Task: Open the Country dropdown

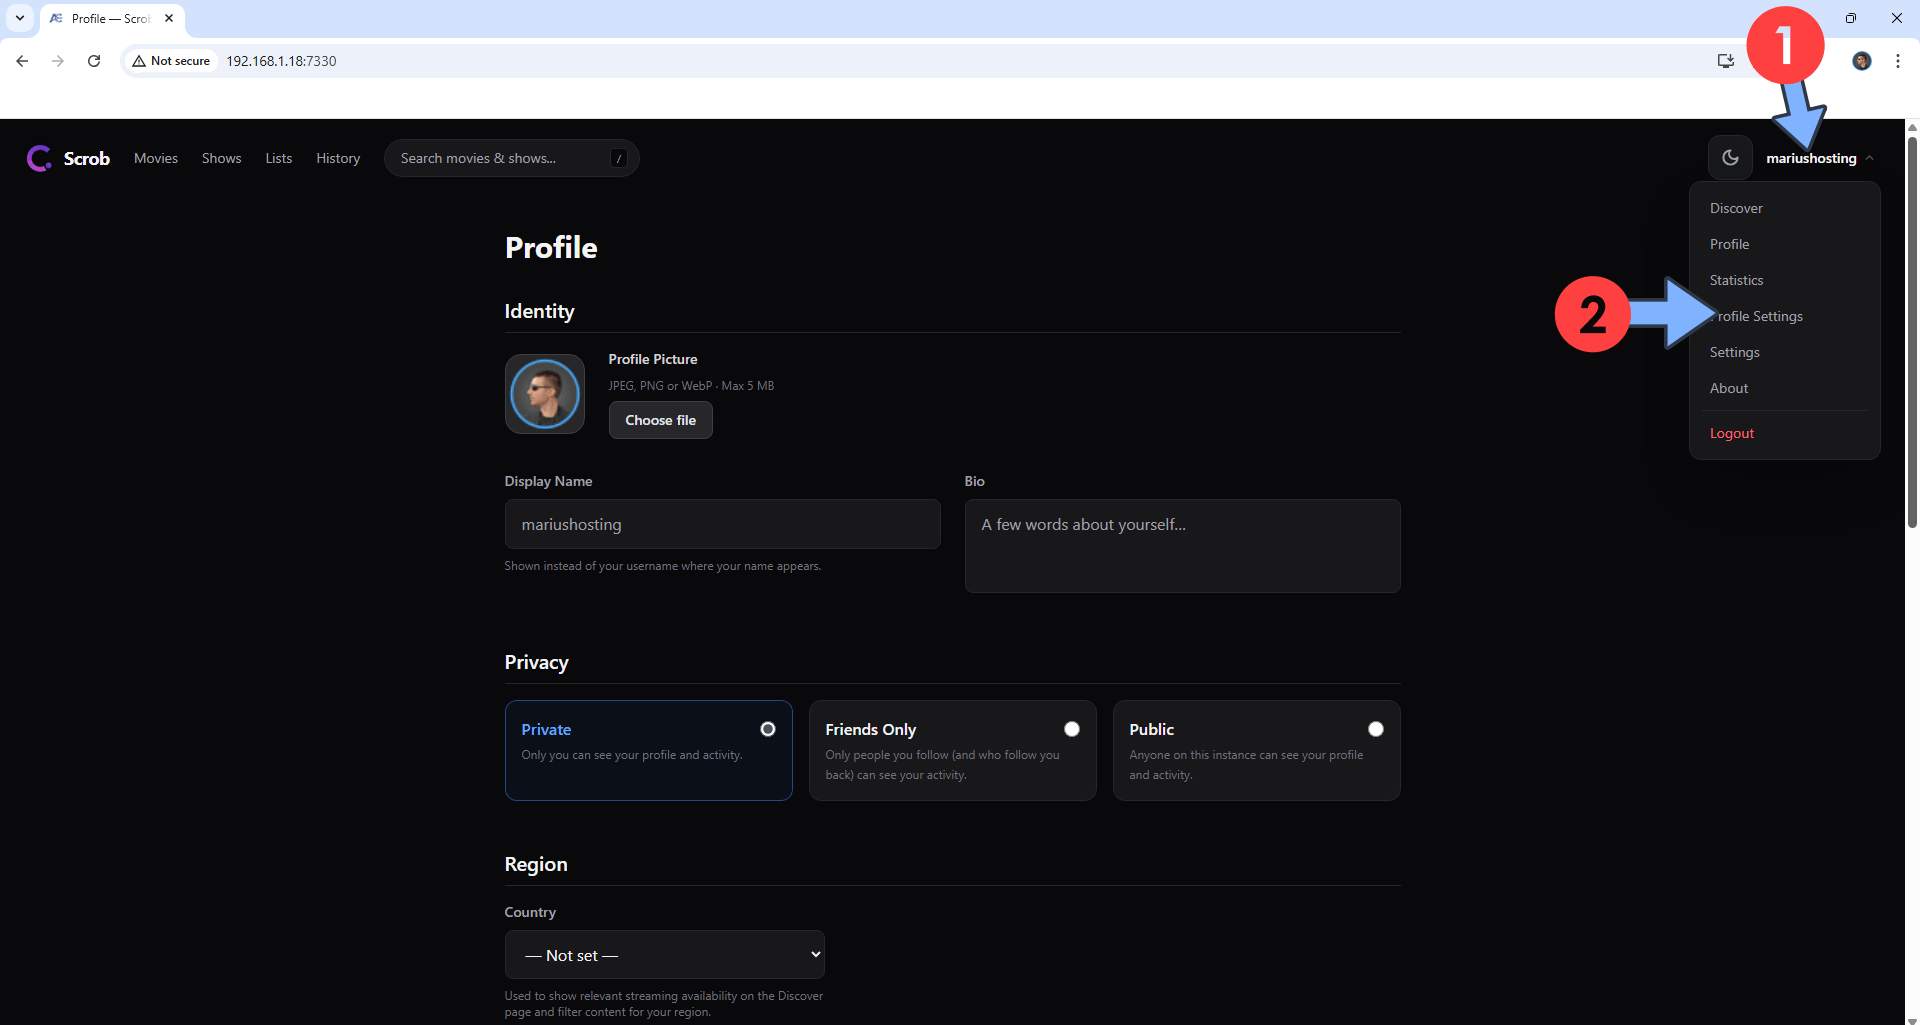Action: (x=664, y=955)
